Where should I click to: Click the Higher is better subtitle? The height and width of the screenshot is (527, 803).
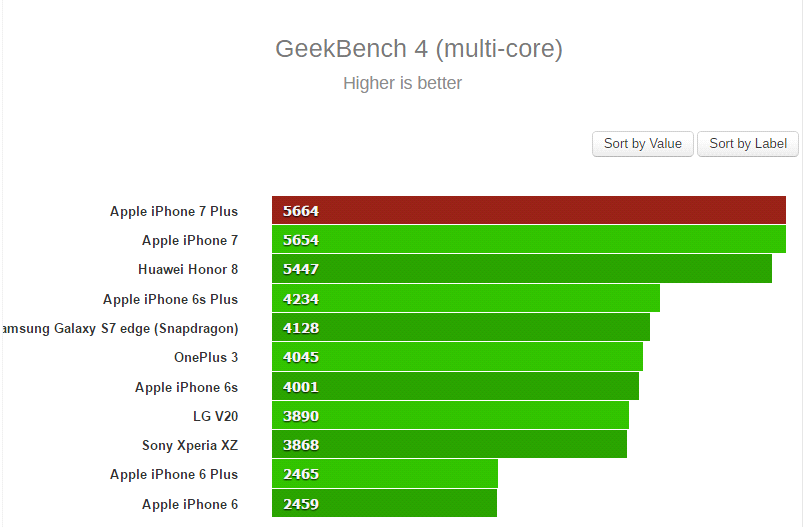click(403, 83)
